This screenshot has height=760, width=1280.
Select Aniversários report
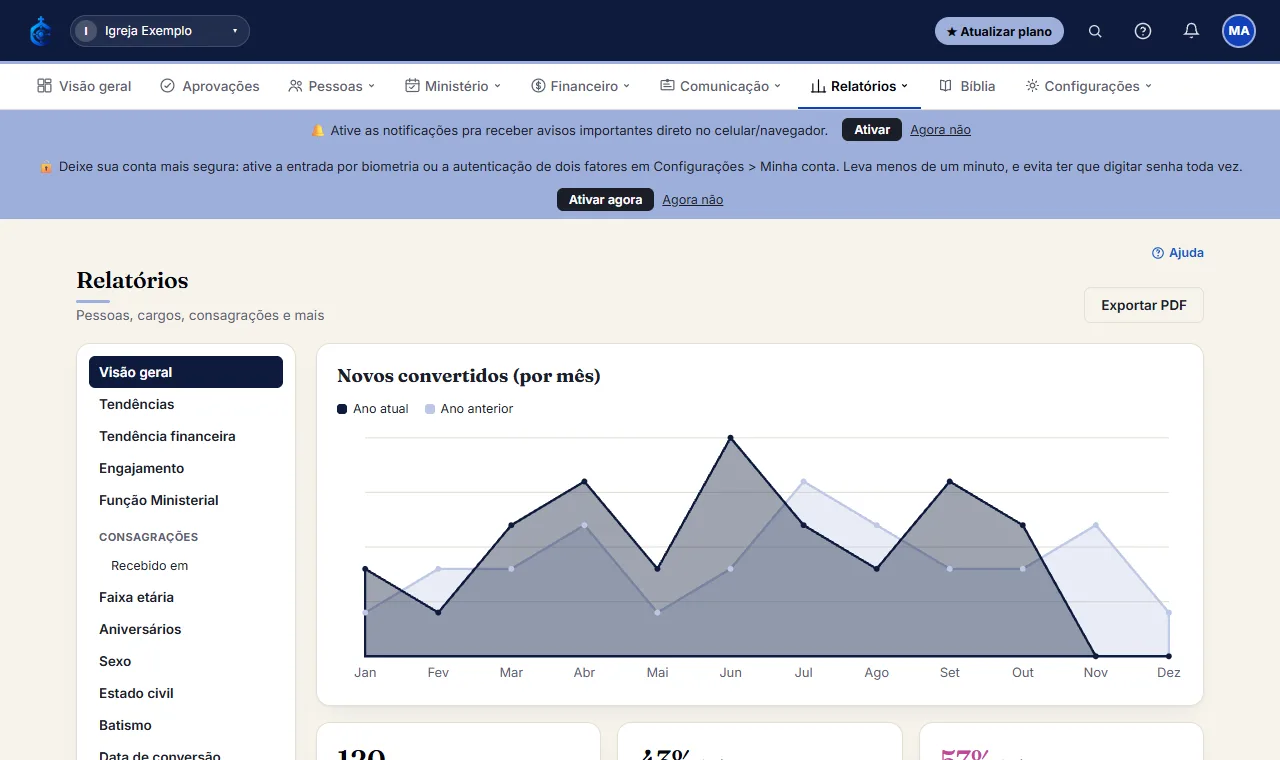(x=186, y=629)
